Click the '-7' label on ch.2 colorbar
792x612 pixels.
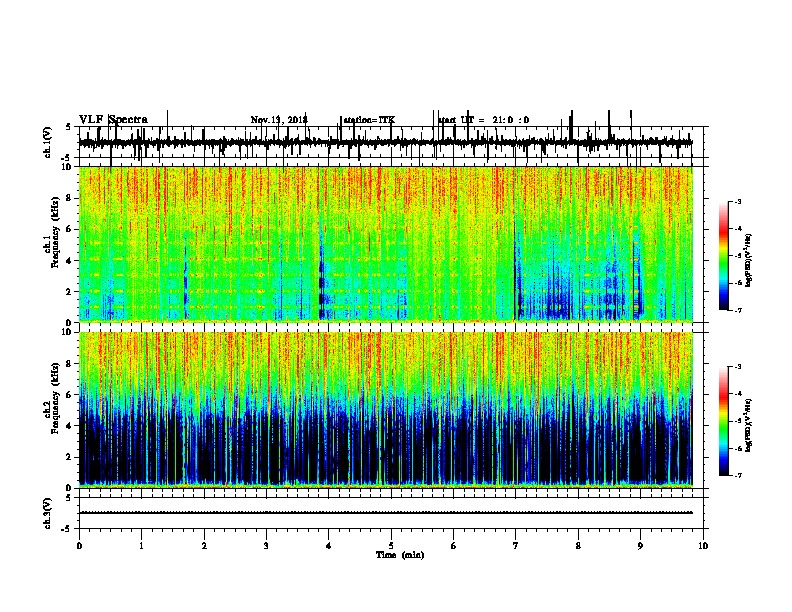[x=737, y=475]
